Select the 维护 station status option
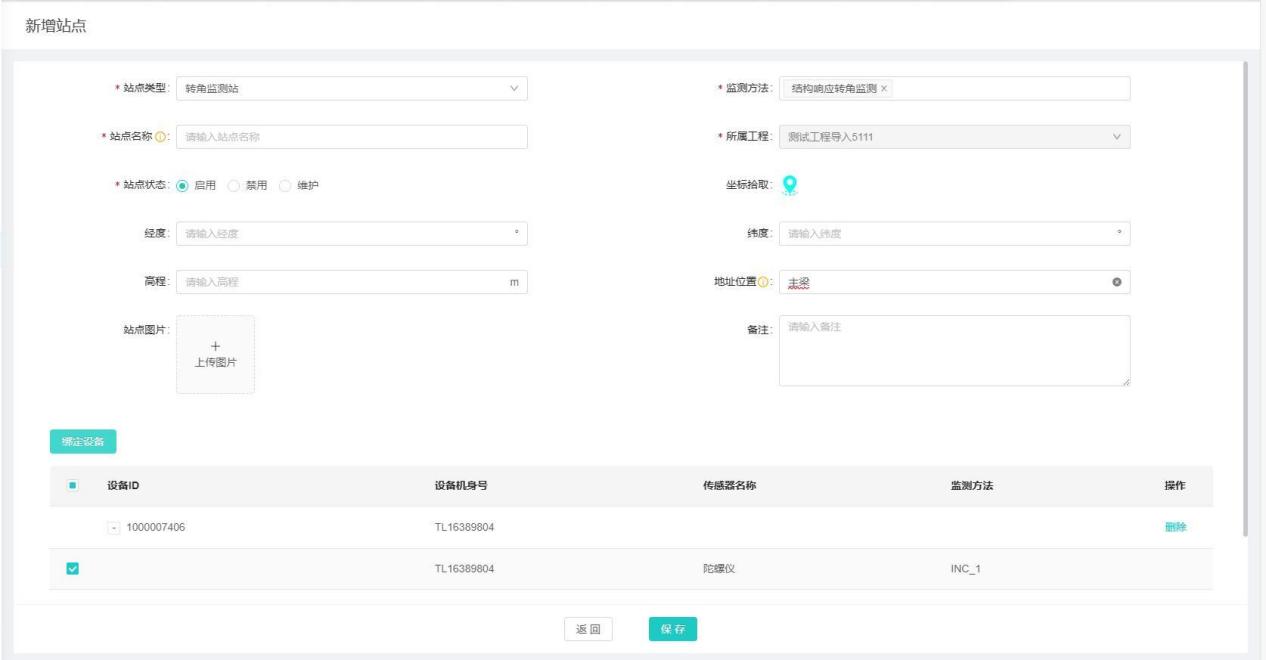Screen dimensions: 1266x660 point(285,186)
